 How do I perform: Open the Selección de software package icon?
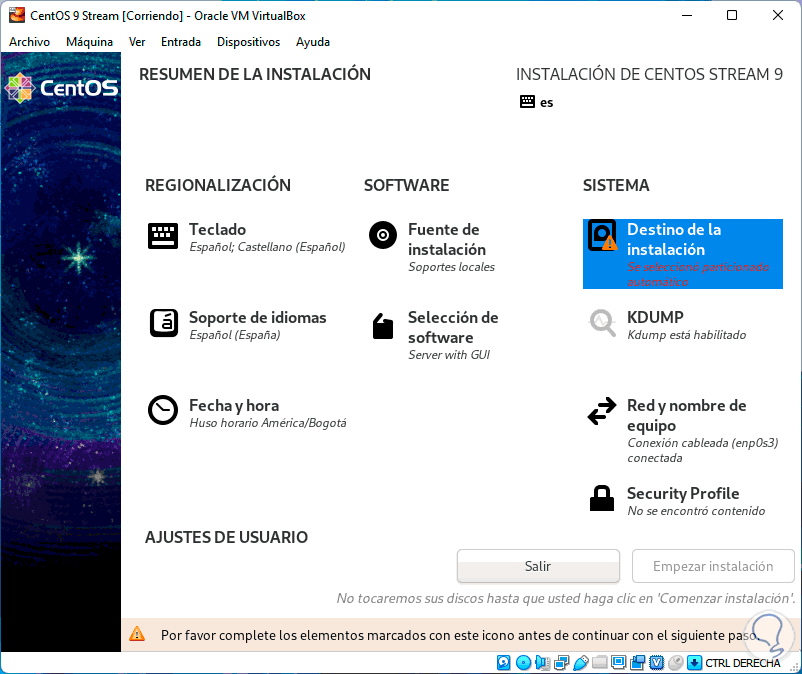tap(383, 326)
